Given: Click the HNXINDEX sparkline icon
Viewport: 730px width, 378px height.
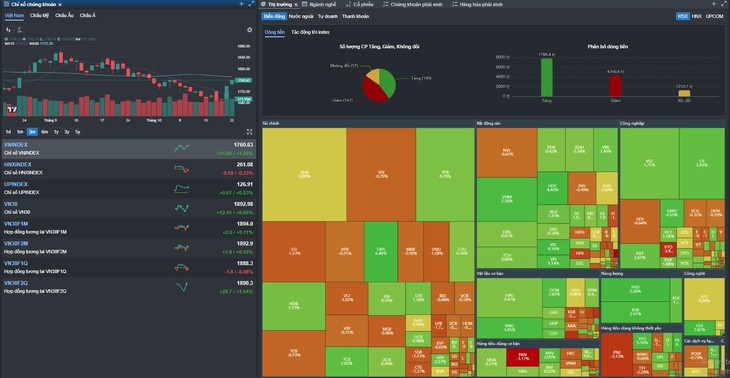Looking at the screenshot, I should coord(182,169).
